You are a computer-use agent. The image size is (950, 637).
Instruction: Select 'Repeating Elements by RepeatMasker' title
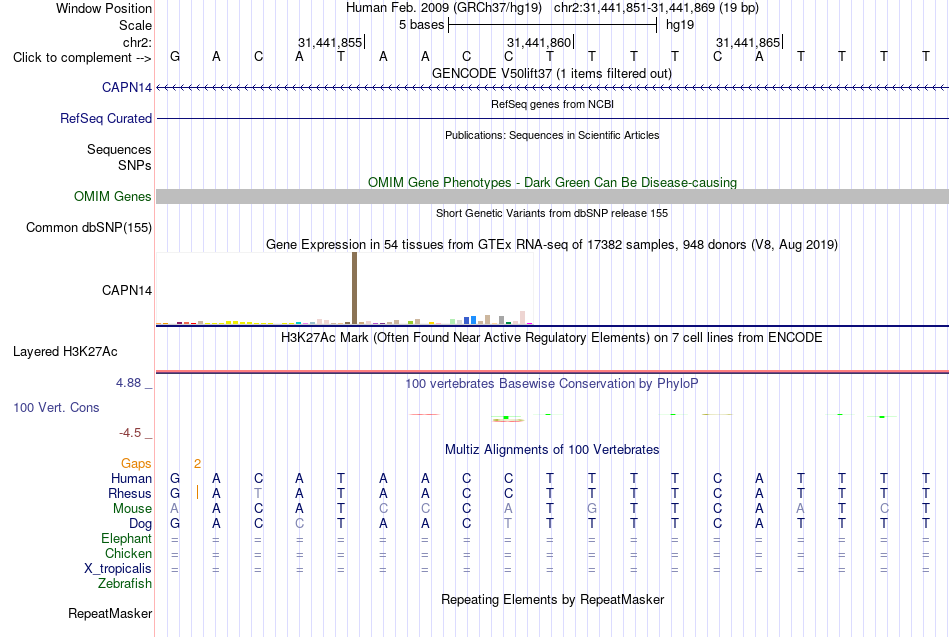[x=552, y=599]
